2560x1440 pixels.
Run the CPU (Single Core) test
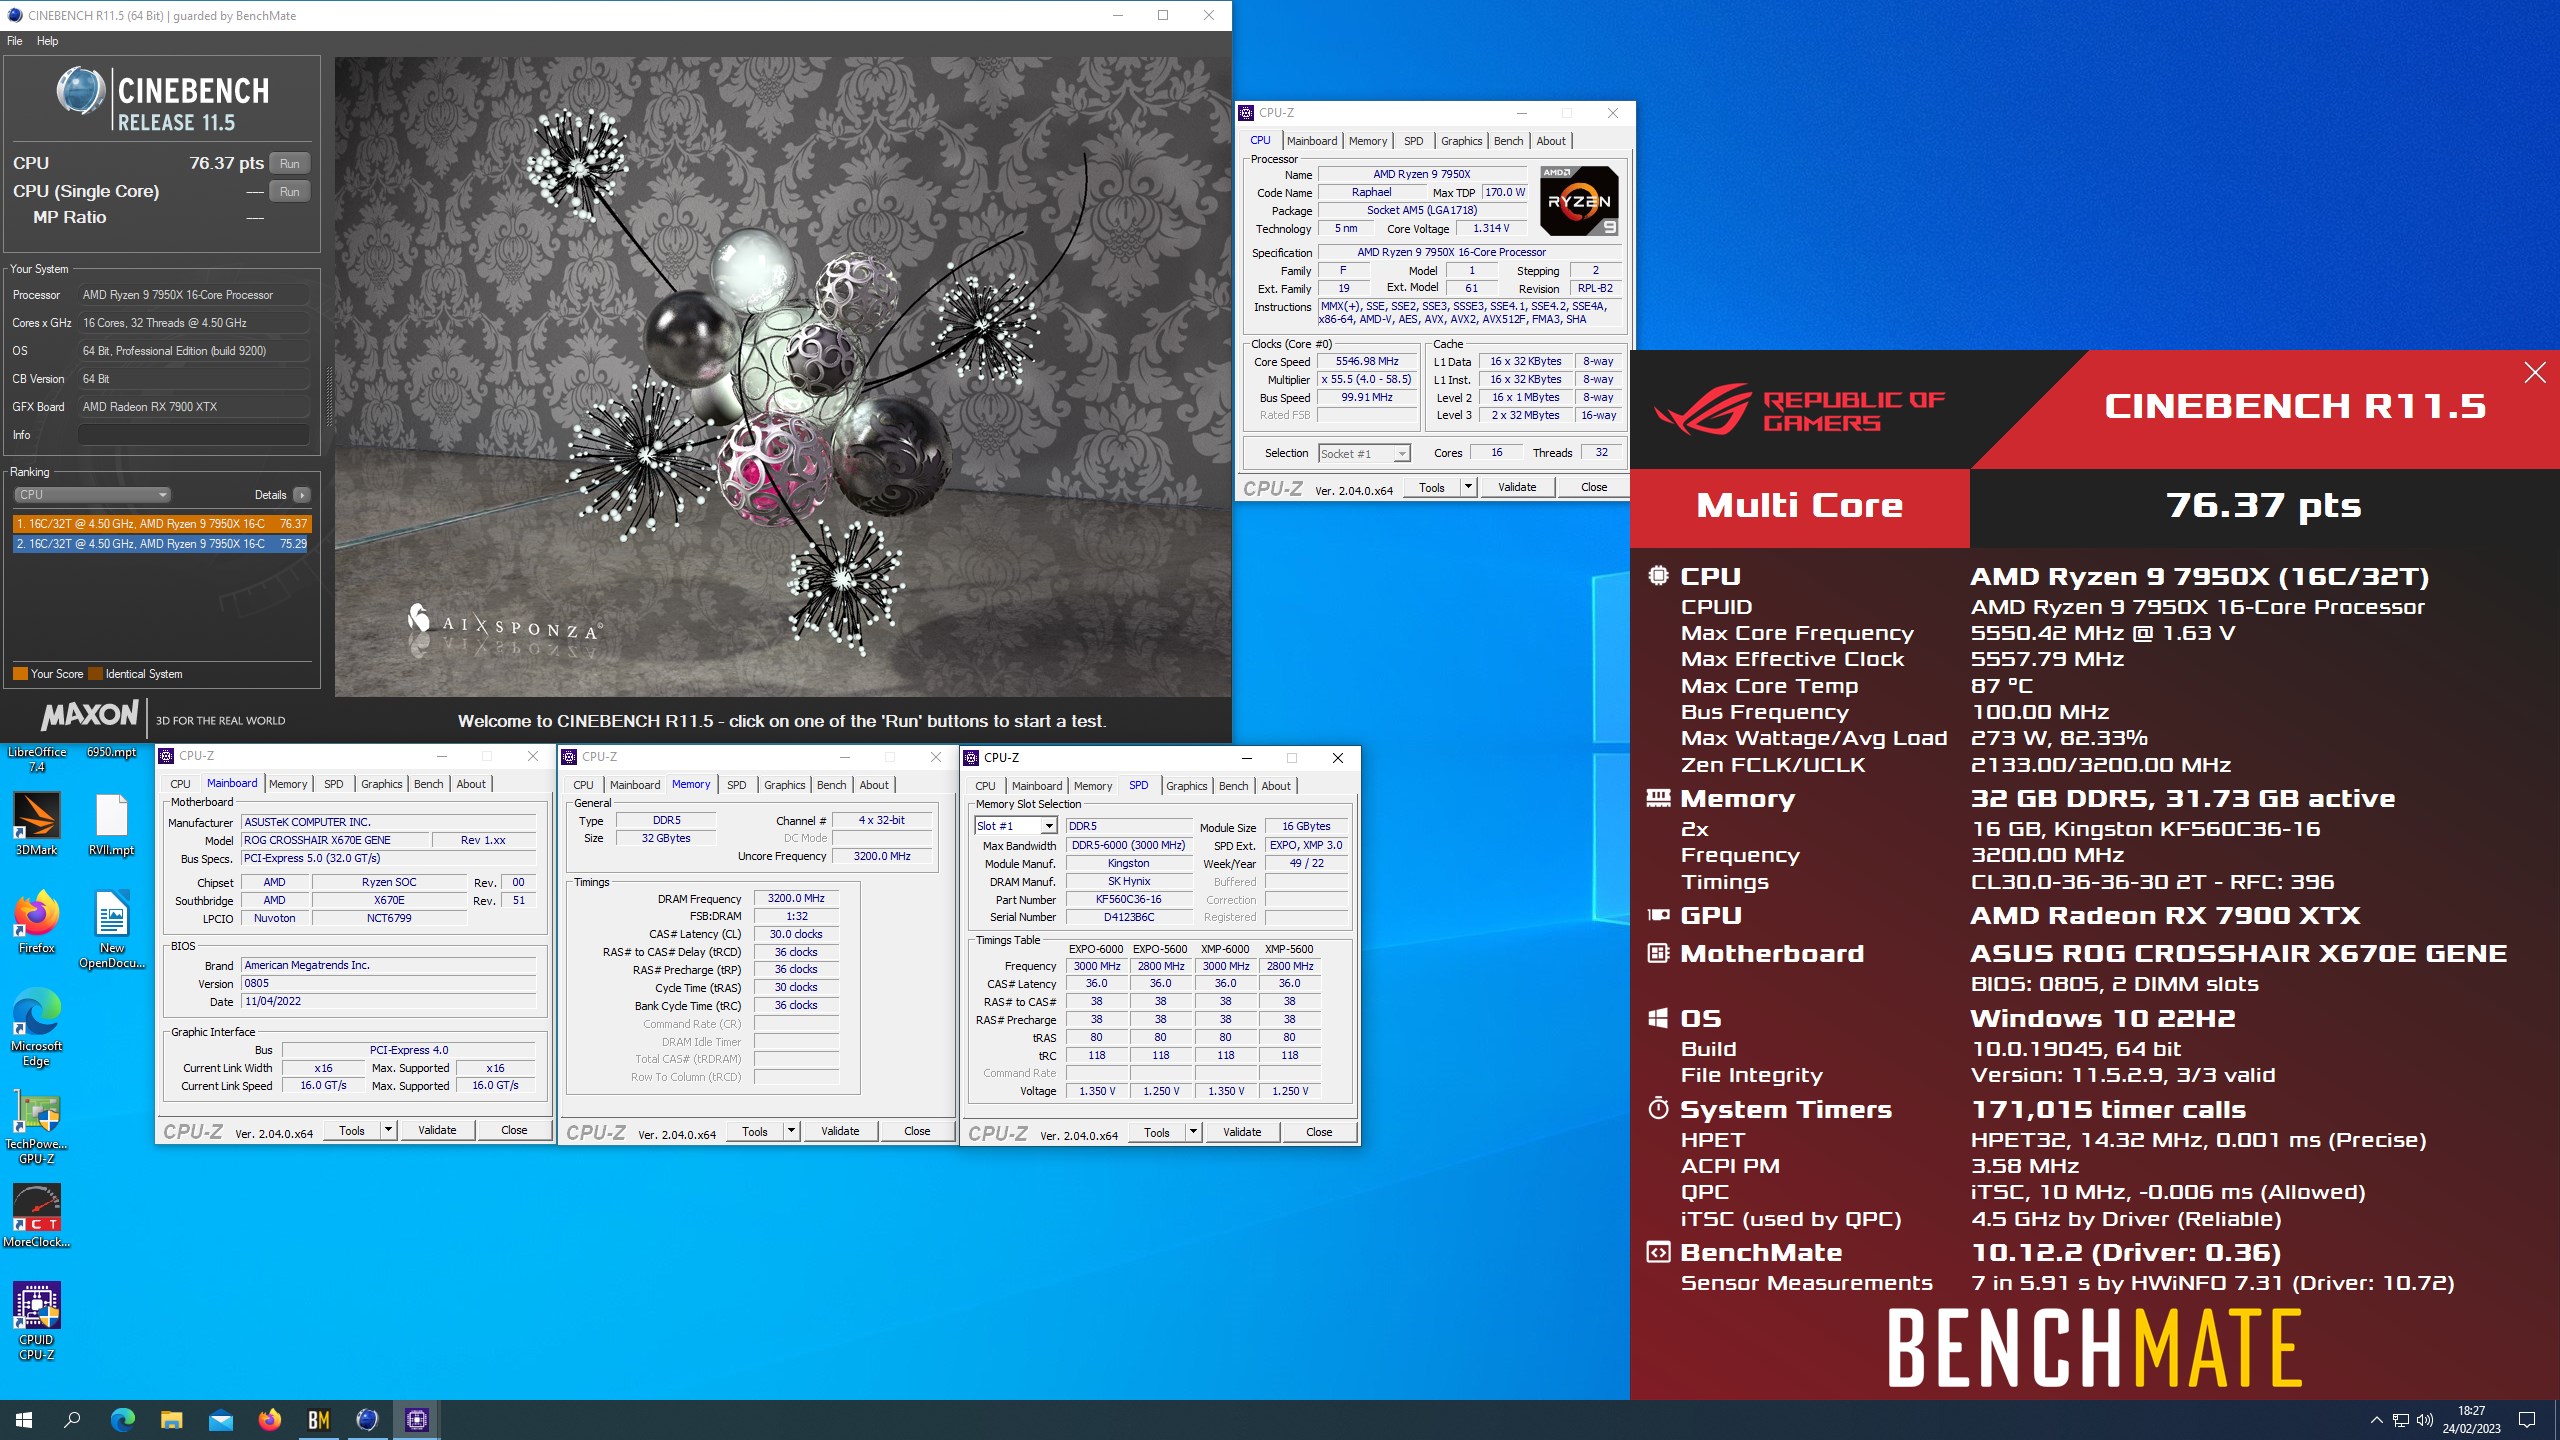point(289,191)
